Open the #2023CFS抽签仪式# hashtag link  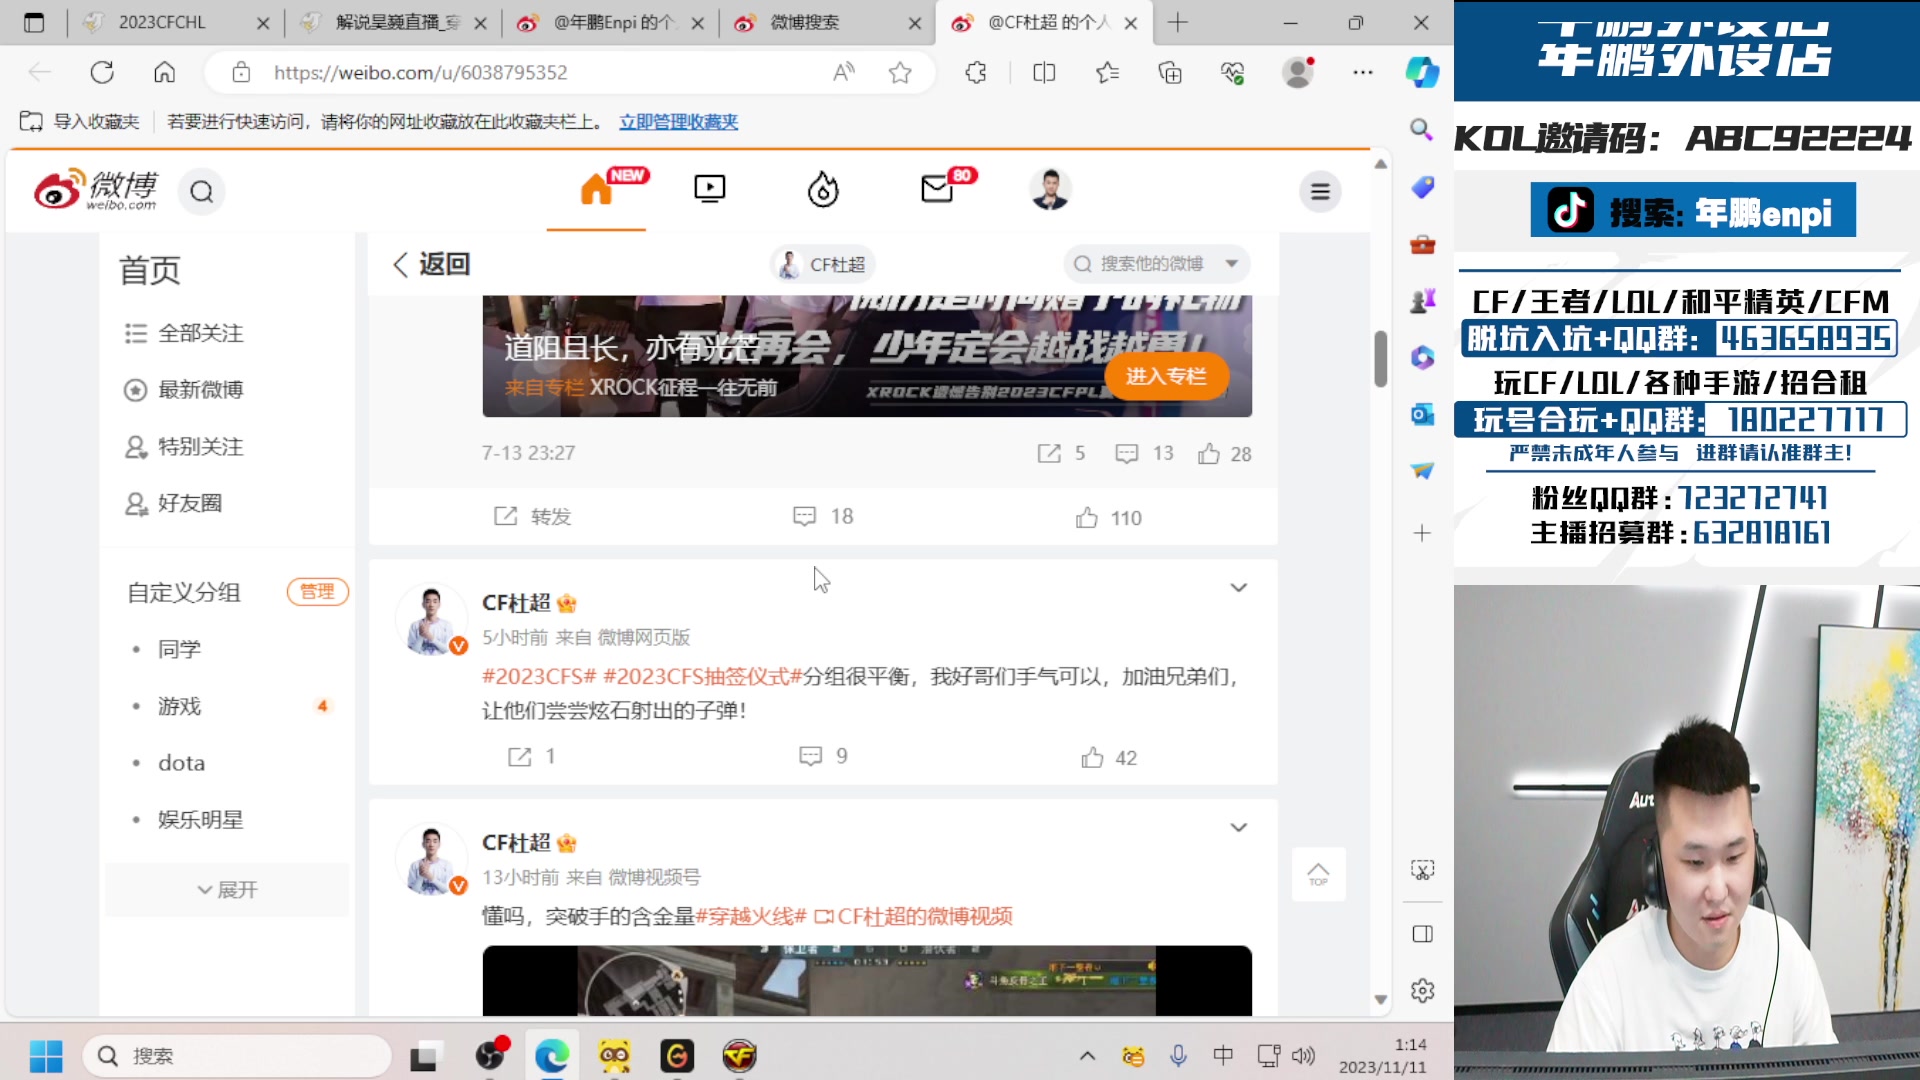(x=702, y=677)
